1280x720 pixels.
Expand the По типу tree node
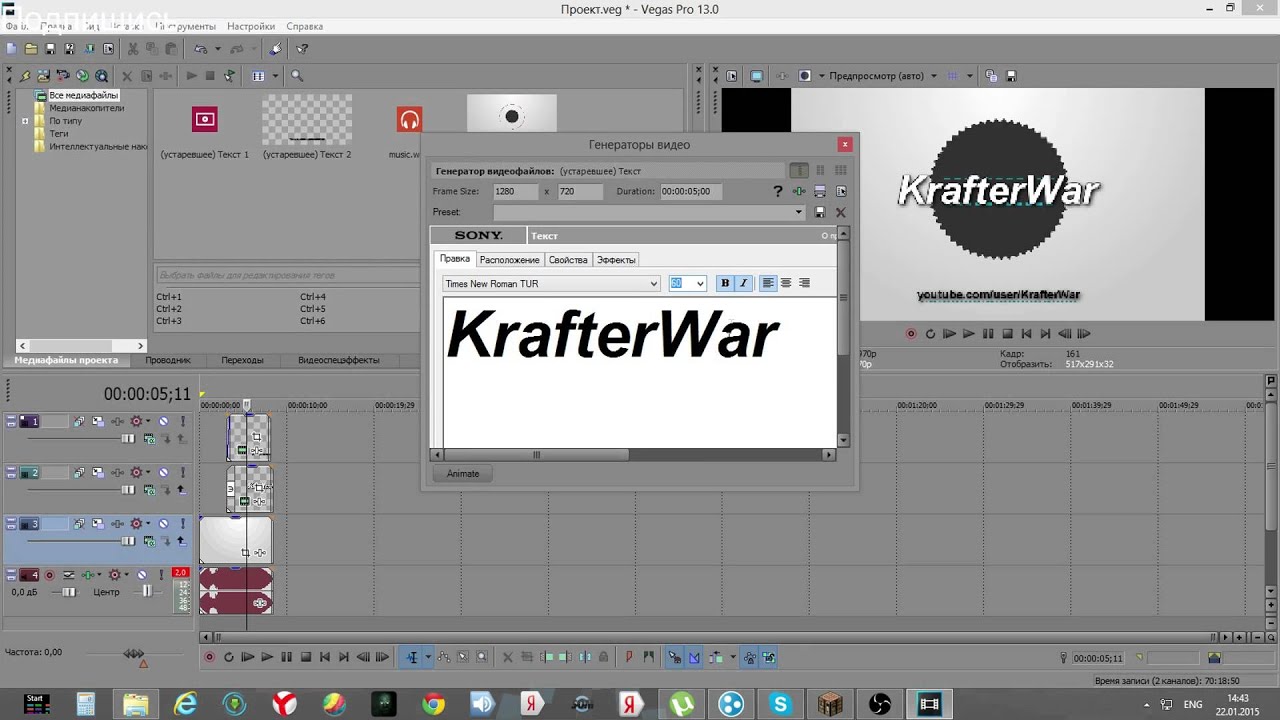[x=25, y=121]
